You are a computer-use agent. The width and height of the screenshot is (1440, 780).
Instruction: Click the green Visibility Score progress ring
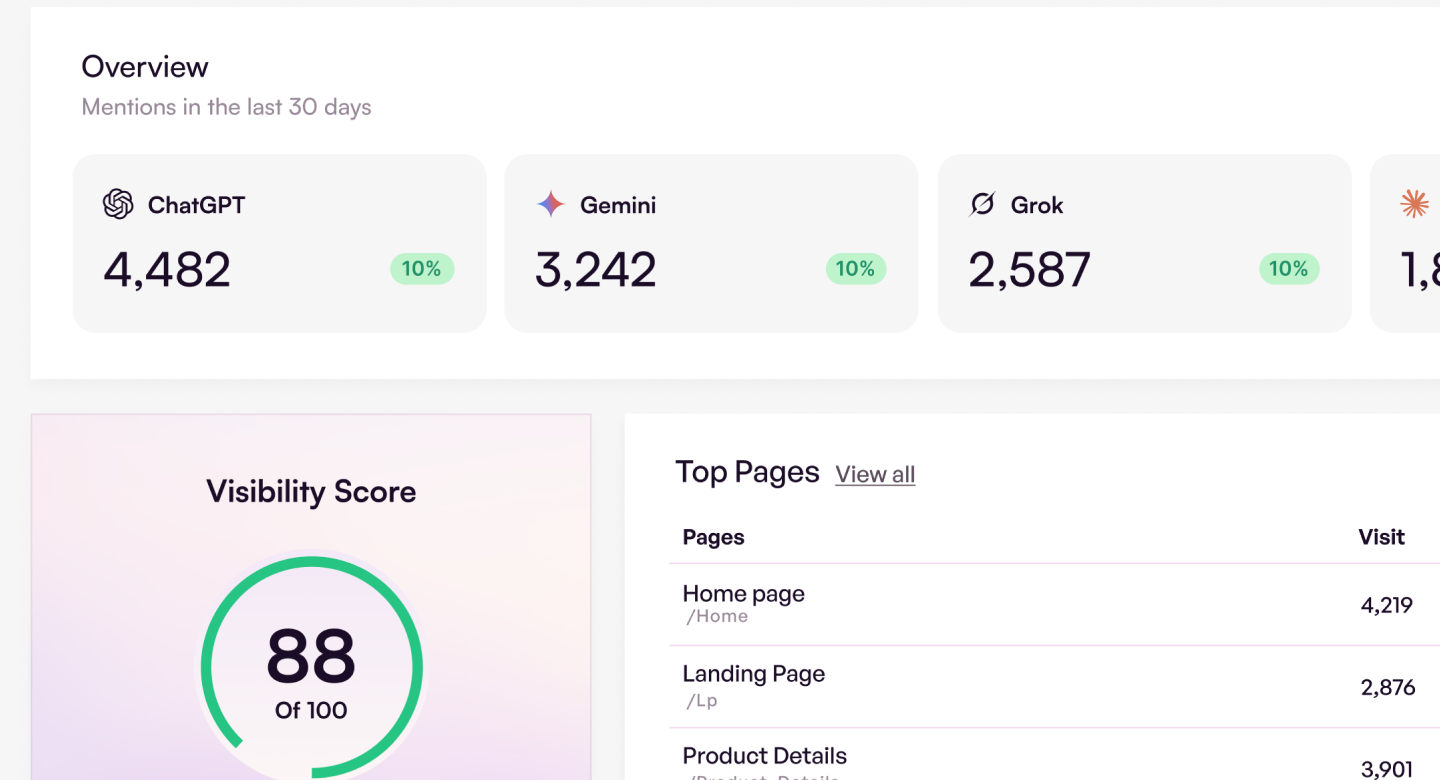click(x=312, y=667)
